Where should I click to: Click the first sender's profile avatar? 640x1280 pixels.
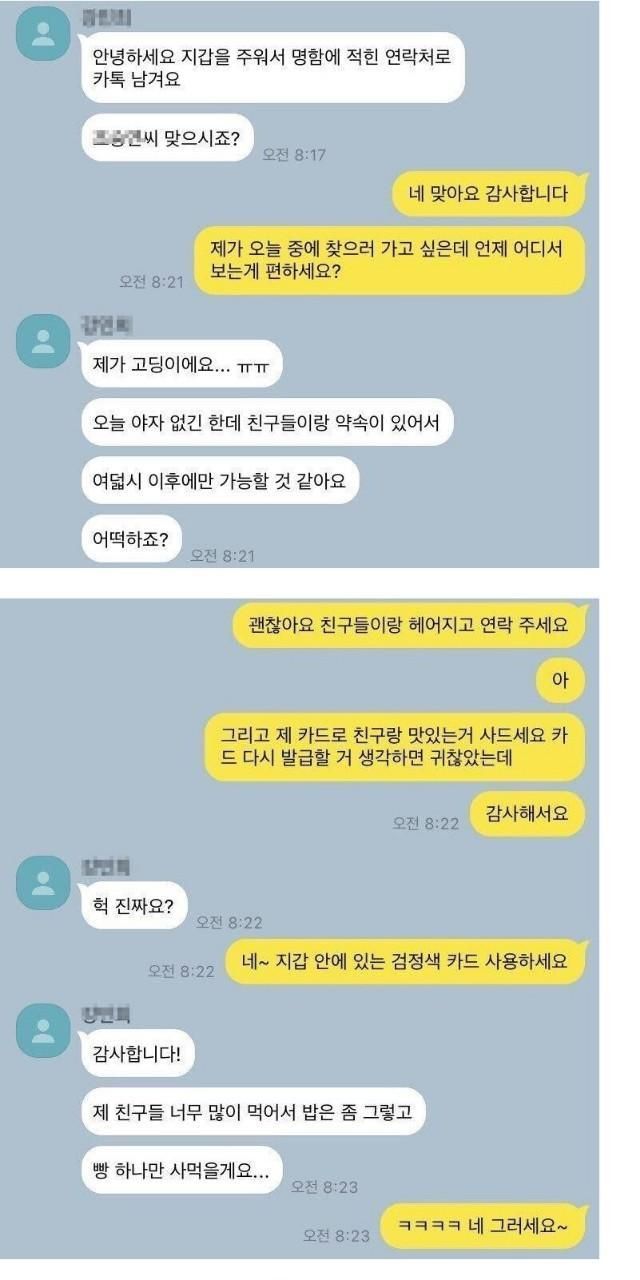[43, 37]
